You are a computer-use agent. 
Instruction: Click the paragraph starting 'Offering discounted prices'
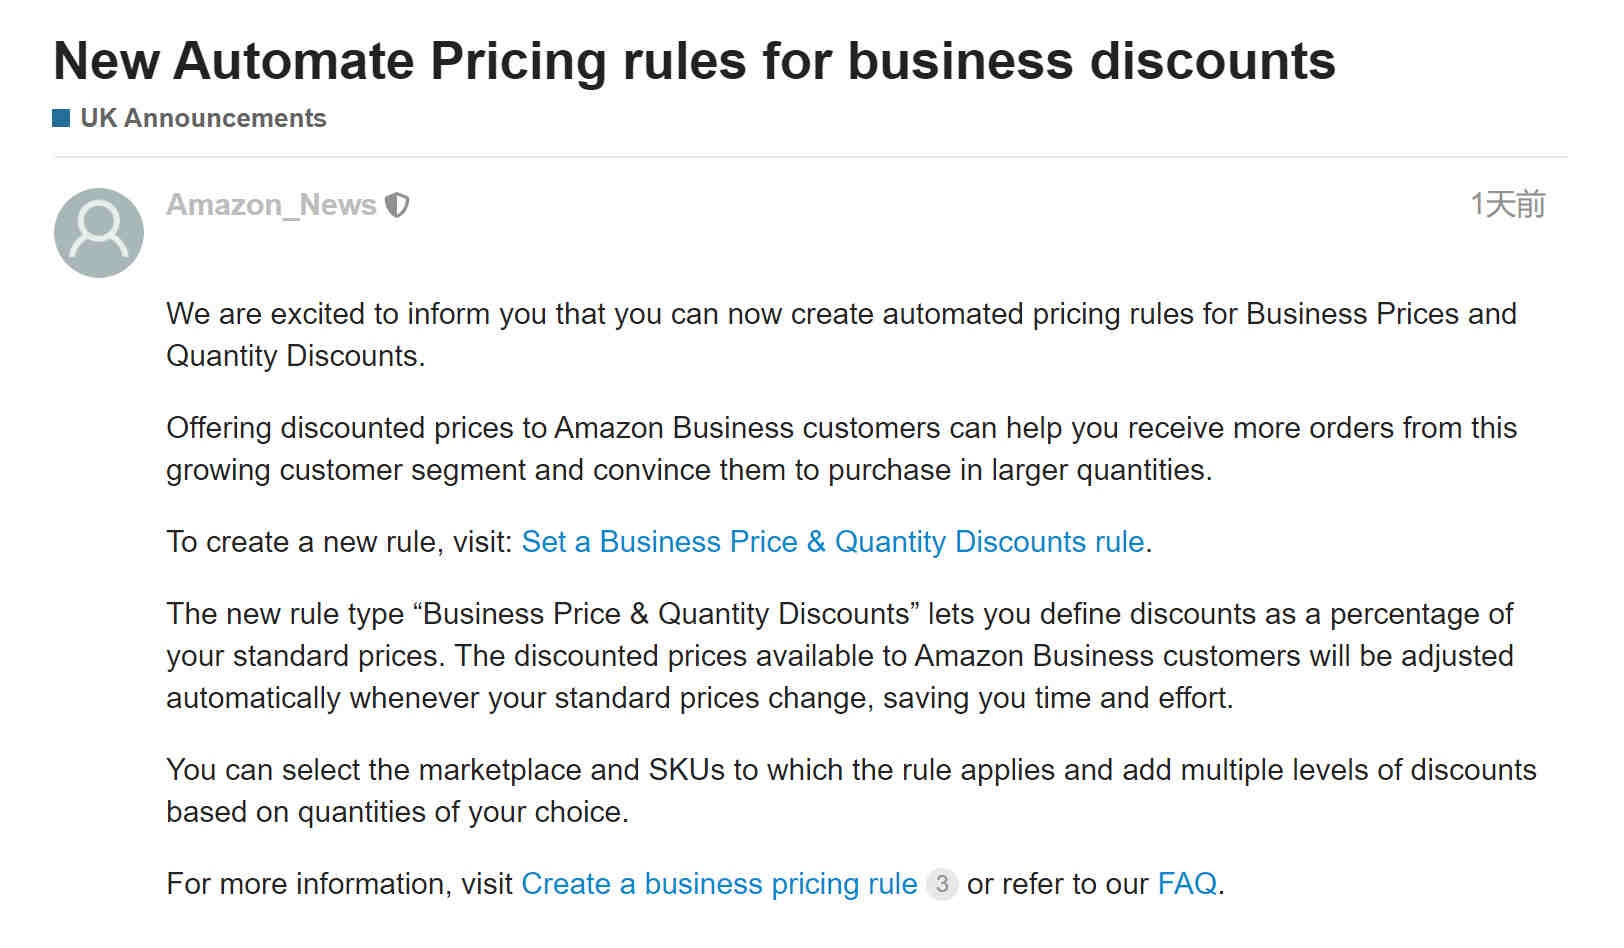tap(841, 449)
